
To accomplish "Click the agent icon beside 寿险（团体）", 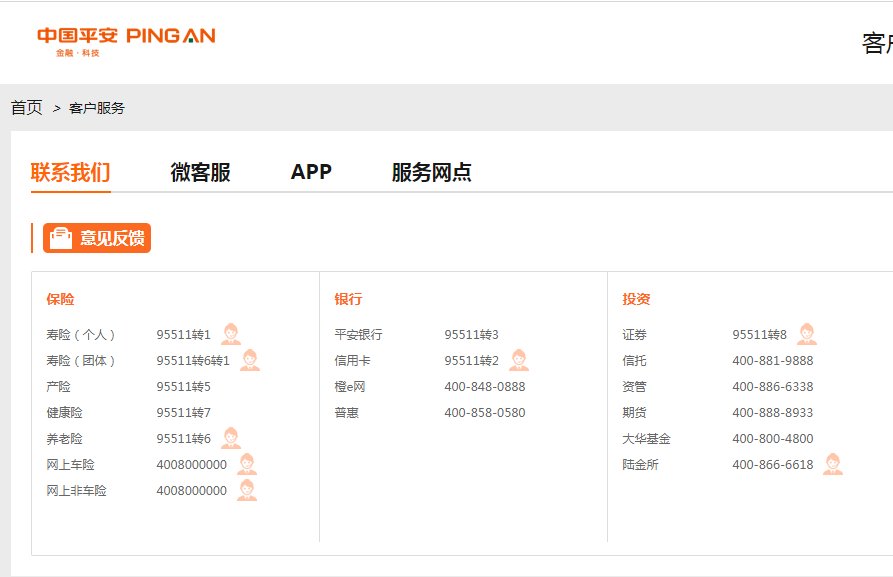I will tap(252, 360).
